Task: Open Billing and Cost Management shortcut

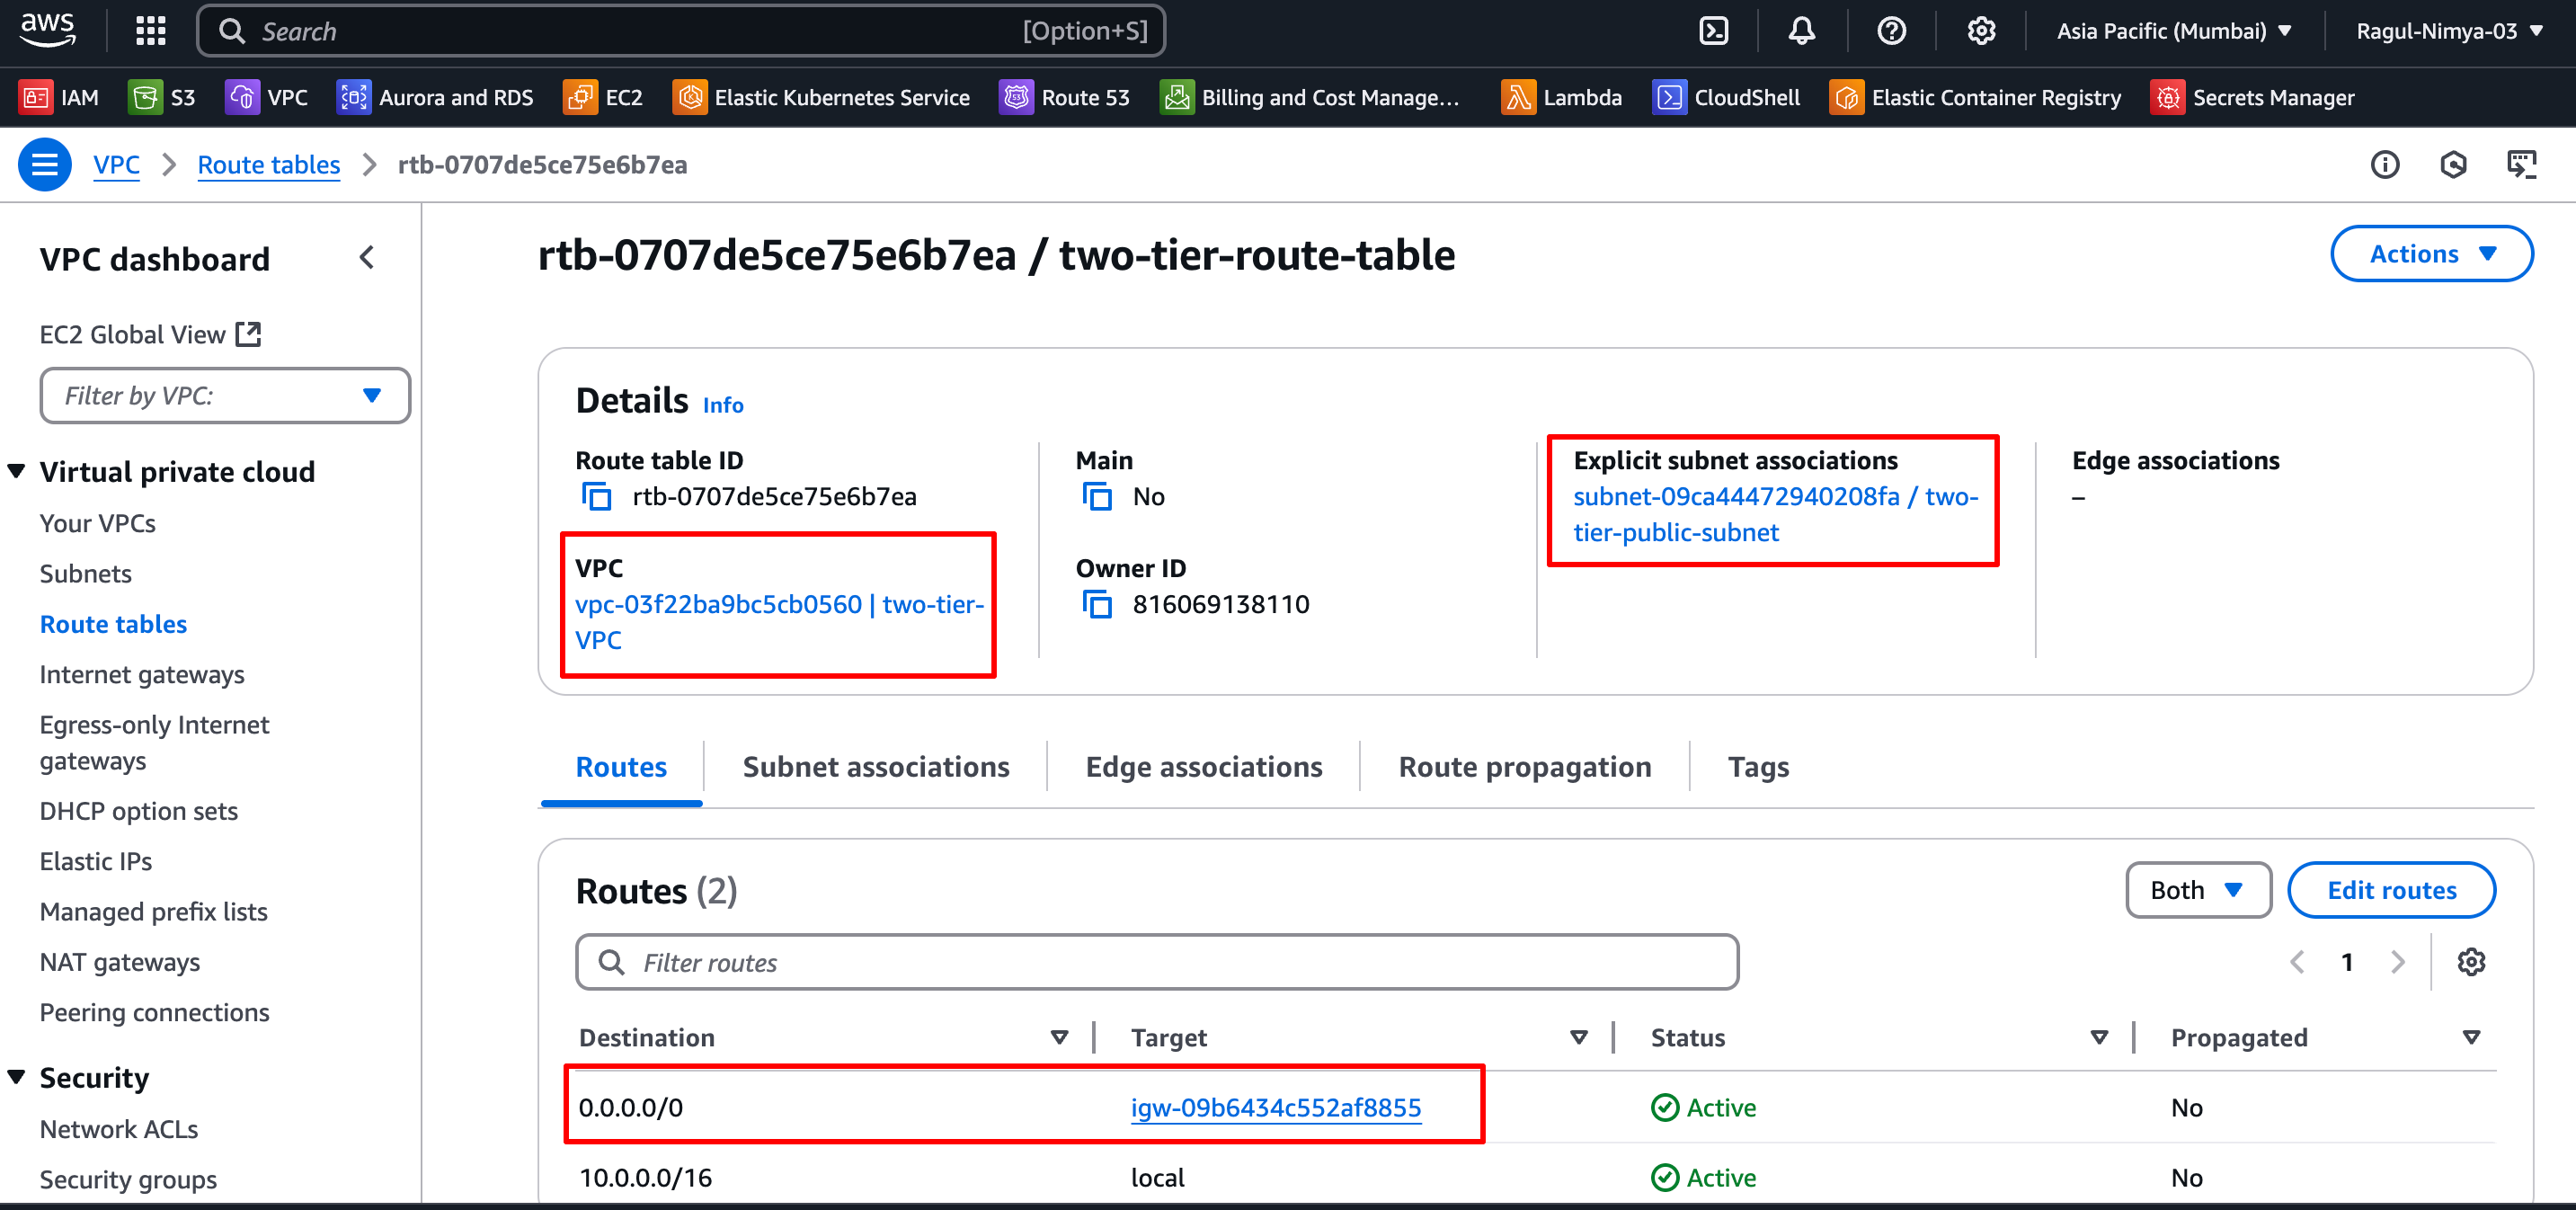Action: coord(1309,97)
